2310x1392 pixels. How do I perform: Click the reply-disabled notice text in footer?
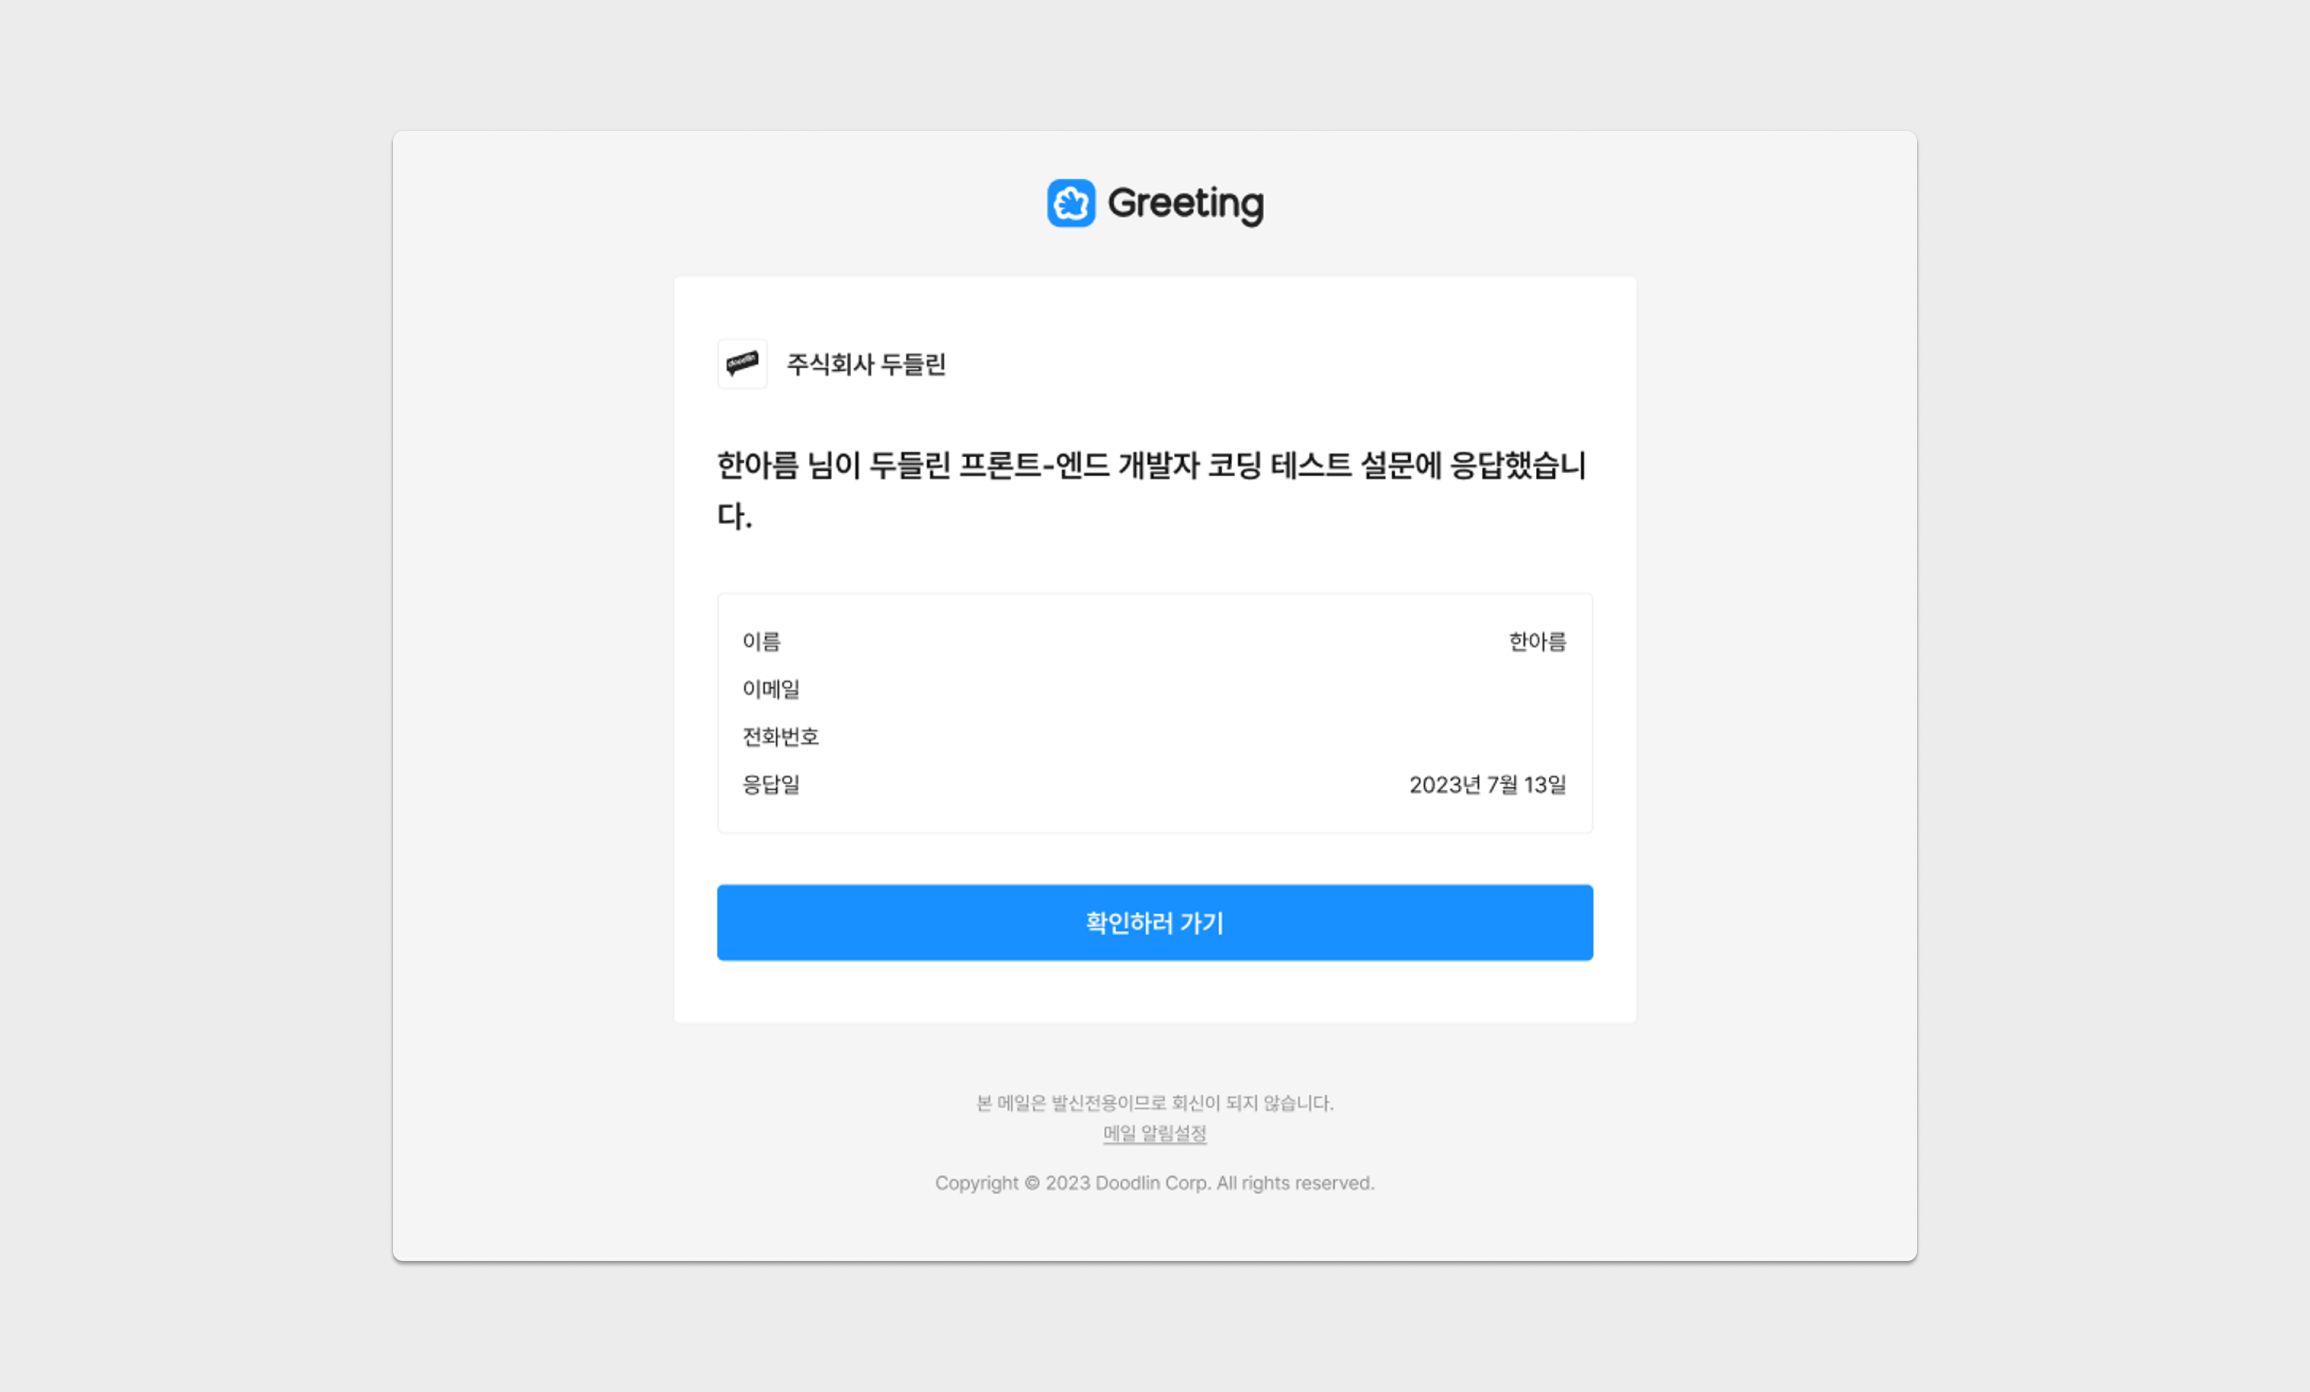pyautogui.click(x=1154, y=1102)
